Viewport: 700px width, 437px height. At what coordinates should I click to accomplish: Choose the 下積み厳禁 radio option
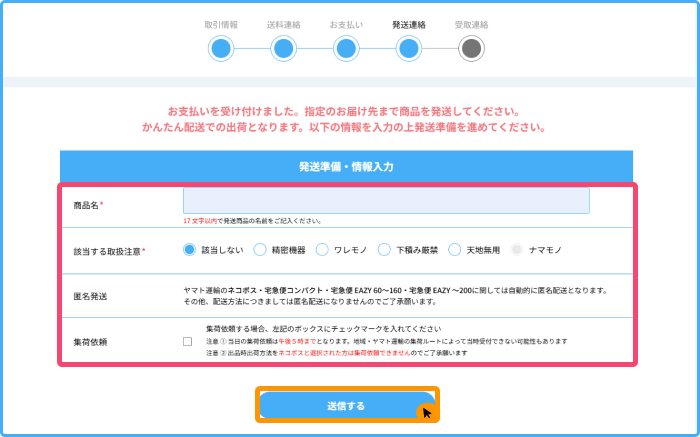pyautogui.click(x=384, y=250)
